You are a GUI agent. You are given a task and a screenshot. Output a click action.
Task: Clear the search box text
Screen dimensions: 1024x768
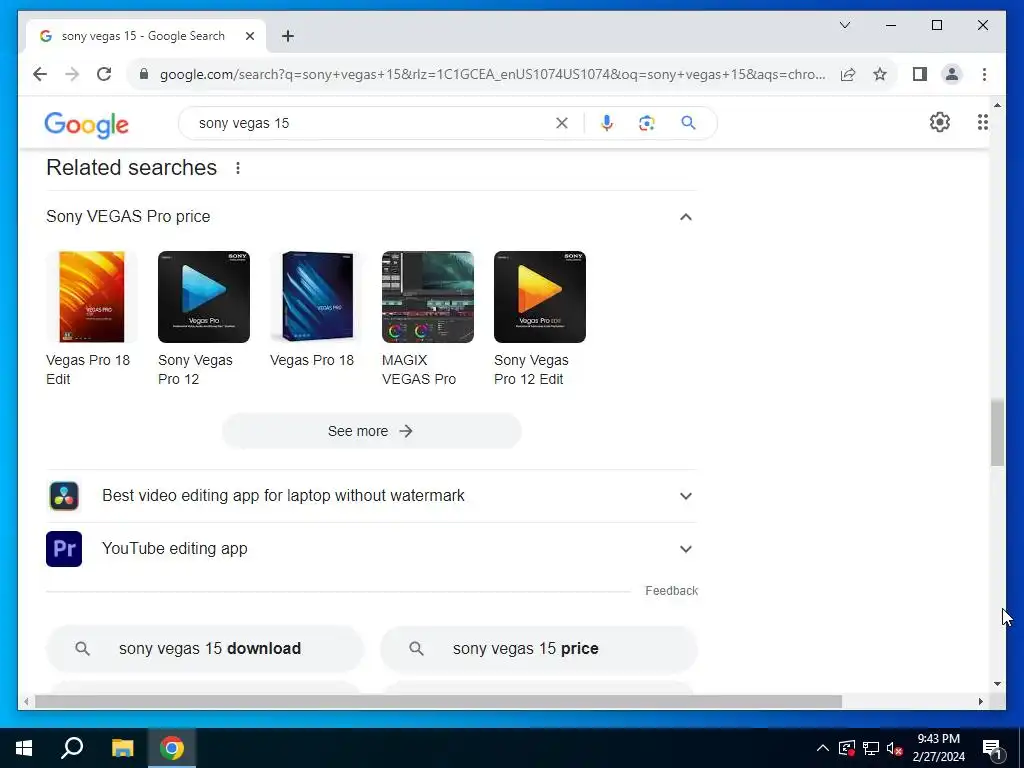point(562,123)
